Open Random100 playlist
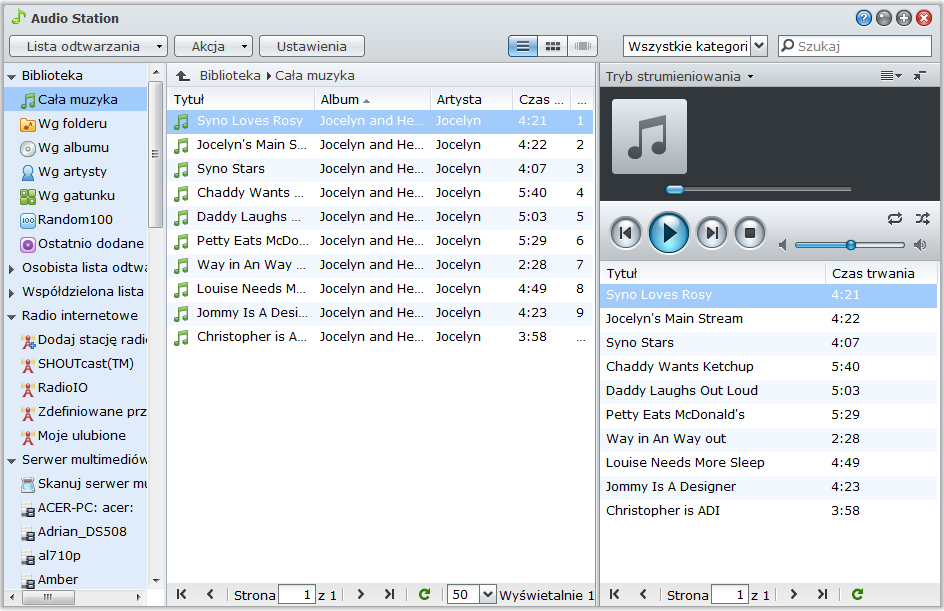Screen dimensions: 944x611 76,220
